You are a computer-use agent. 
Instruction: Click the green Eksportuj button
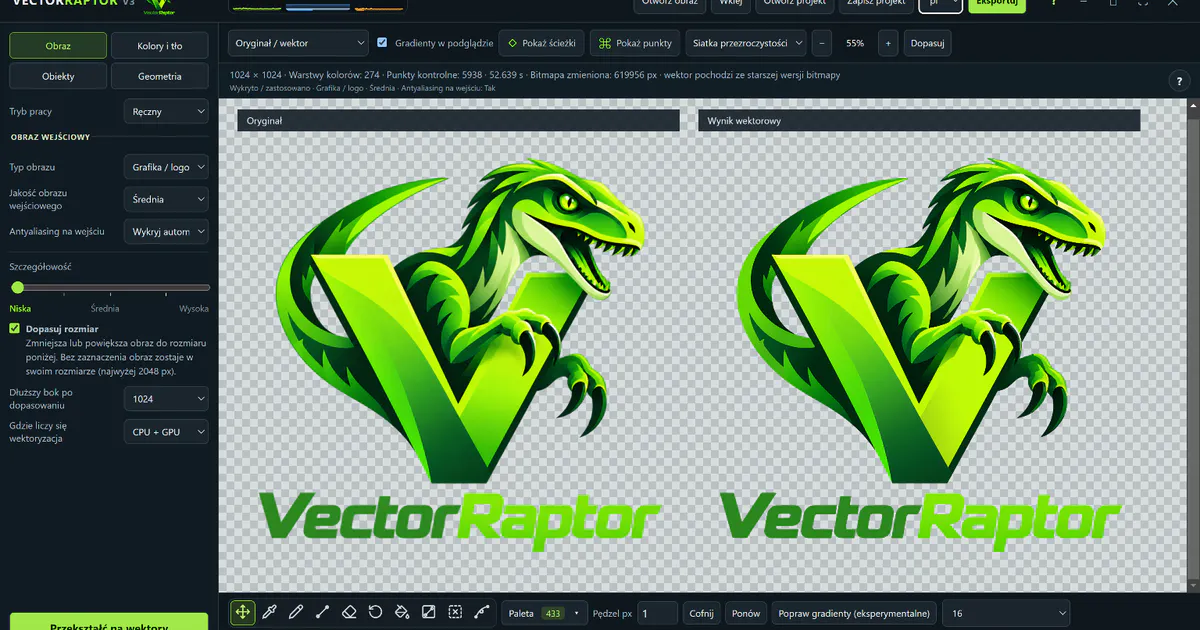(x=997, y=4)
